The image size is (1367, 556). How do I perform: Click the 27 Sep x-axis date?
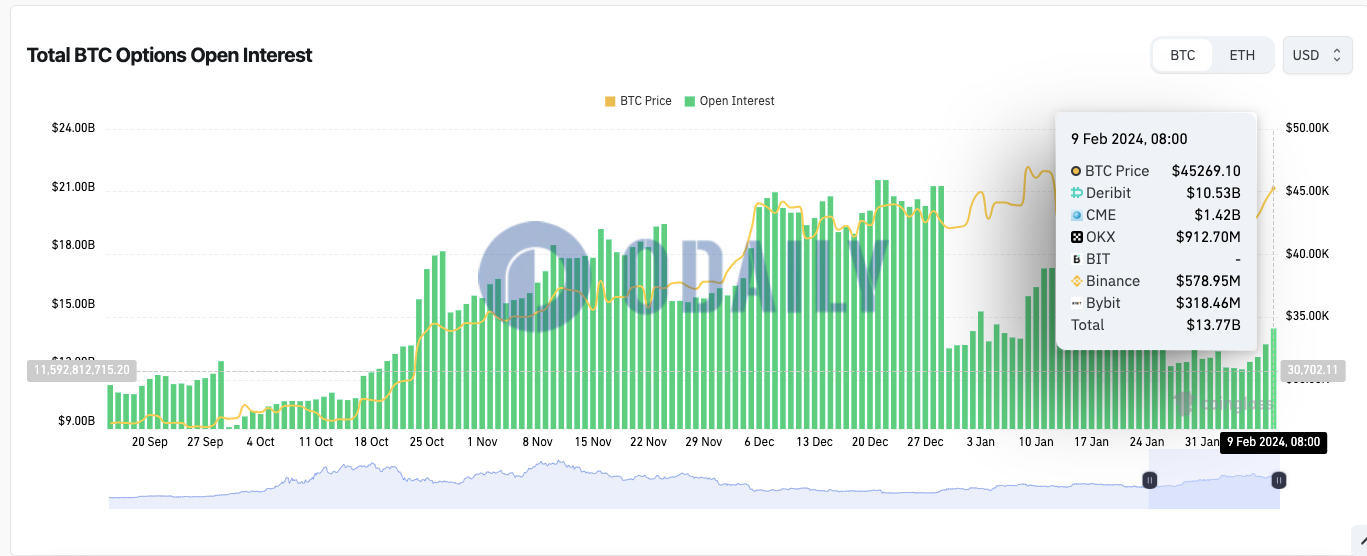(205, 441)
